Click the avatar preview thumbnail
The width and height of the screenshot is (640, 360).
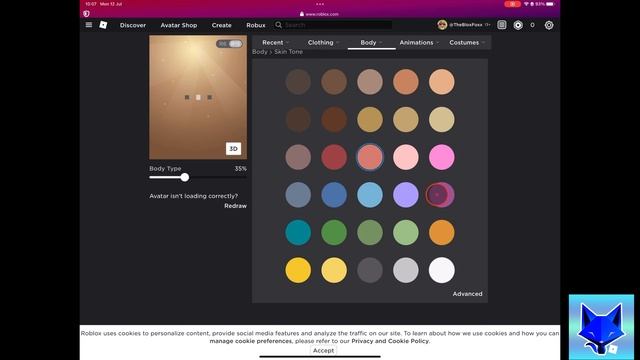point(198,97)
